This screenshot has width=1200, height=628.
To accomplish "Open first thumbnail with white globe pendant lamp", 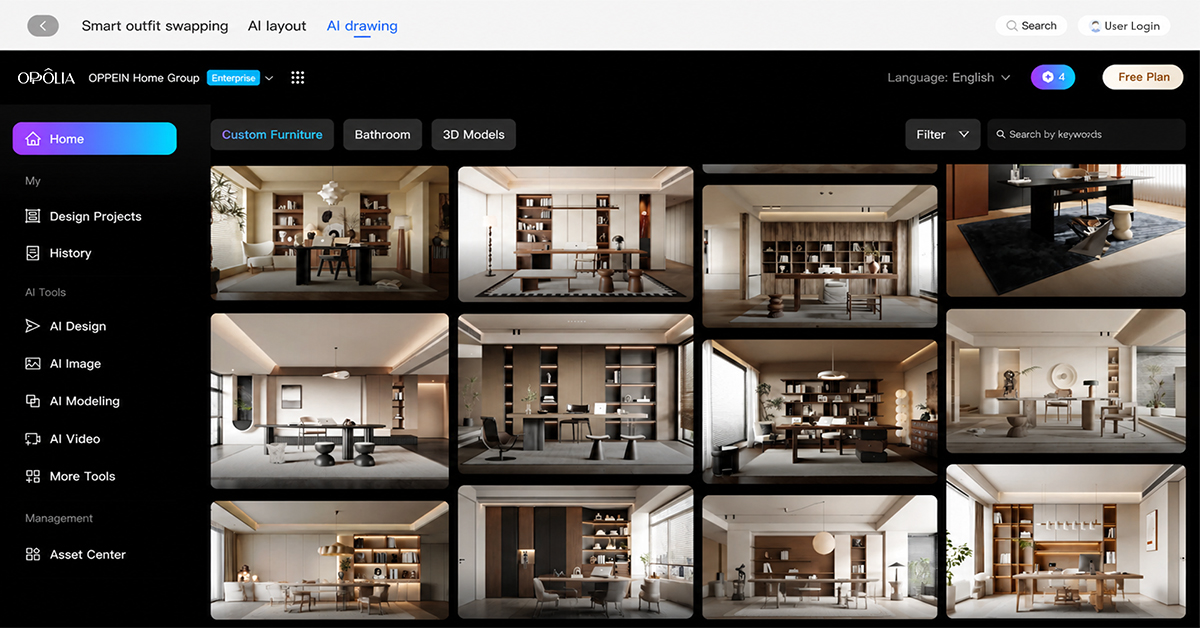I will [330, 233].
